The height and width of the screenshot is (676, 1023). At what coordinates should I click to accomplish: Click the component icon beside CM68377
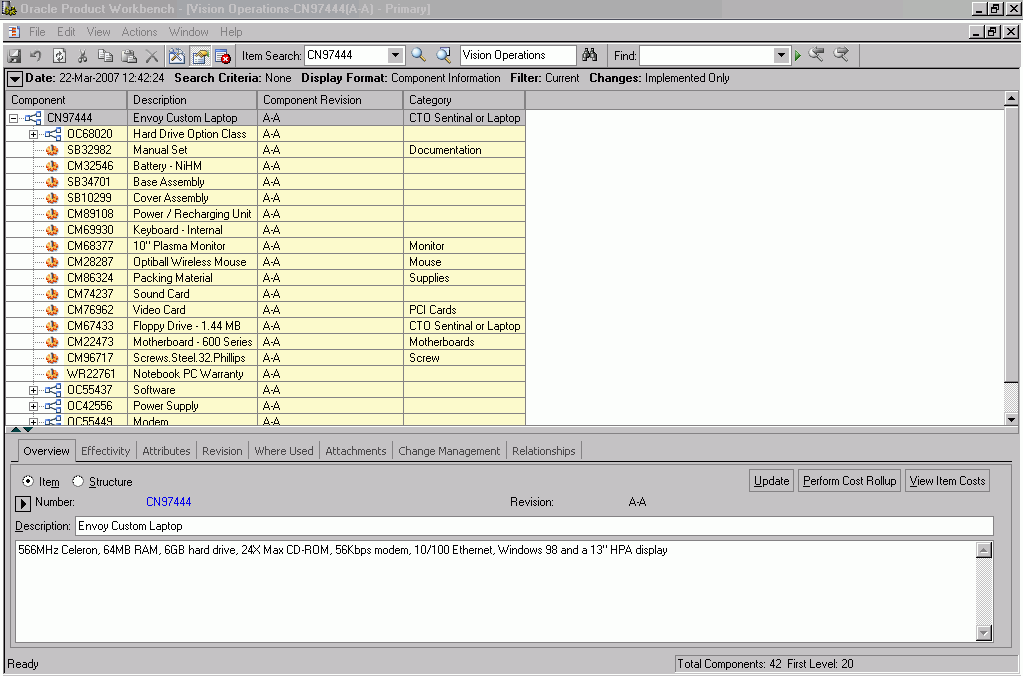click(x=52, y=246)
